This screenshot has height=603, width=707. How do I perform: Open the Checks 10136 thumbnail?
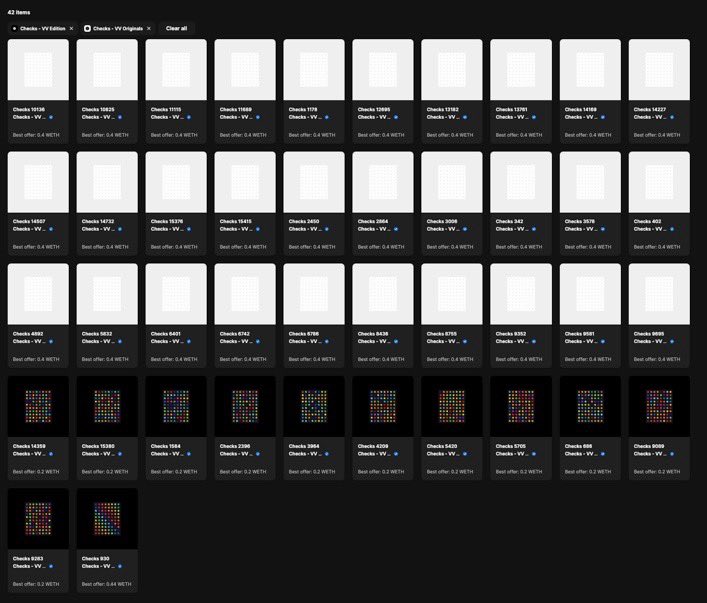38,69
